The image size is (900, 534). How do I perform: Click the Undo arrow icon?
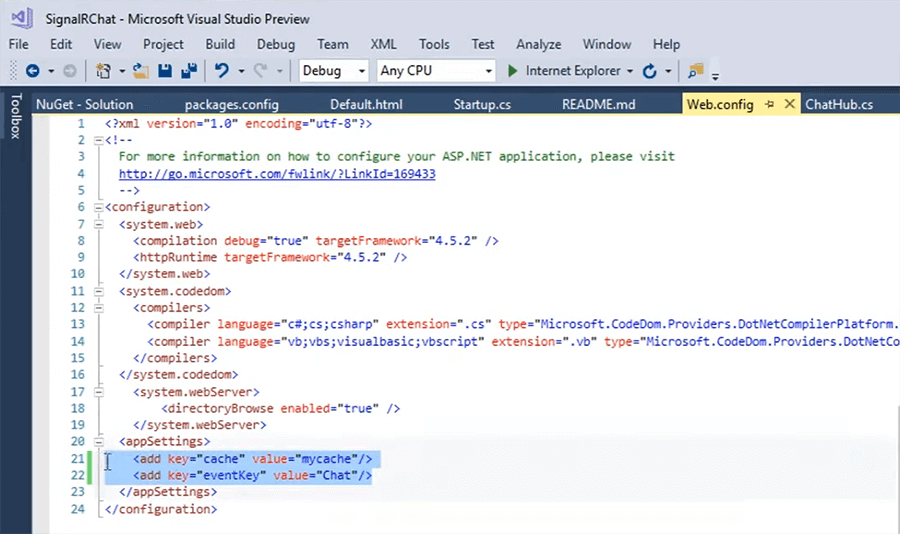[222, 71]
